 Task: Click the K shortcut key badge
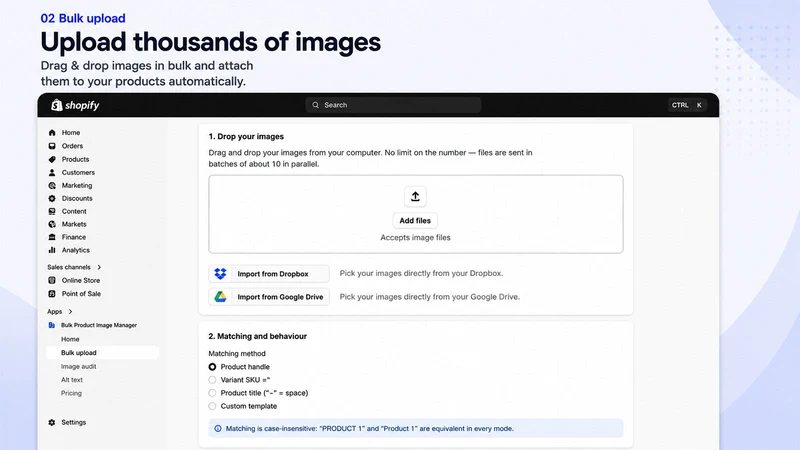pos(699,105)
